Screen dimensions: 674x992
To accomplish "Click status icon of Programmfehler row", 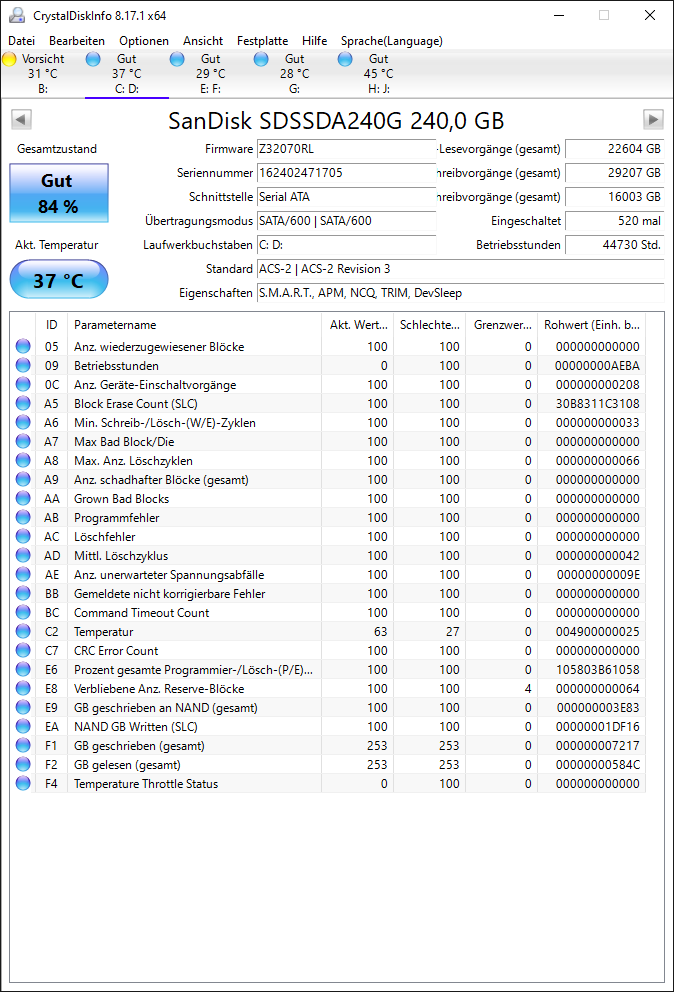I will click(x=23, y=517).
